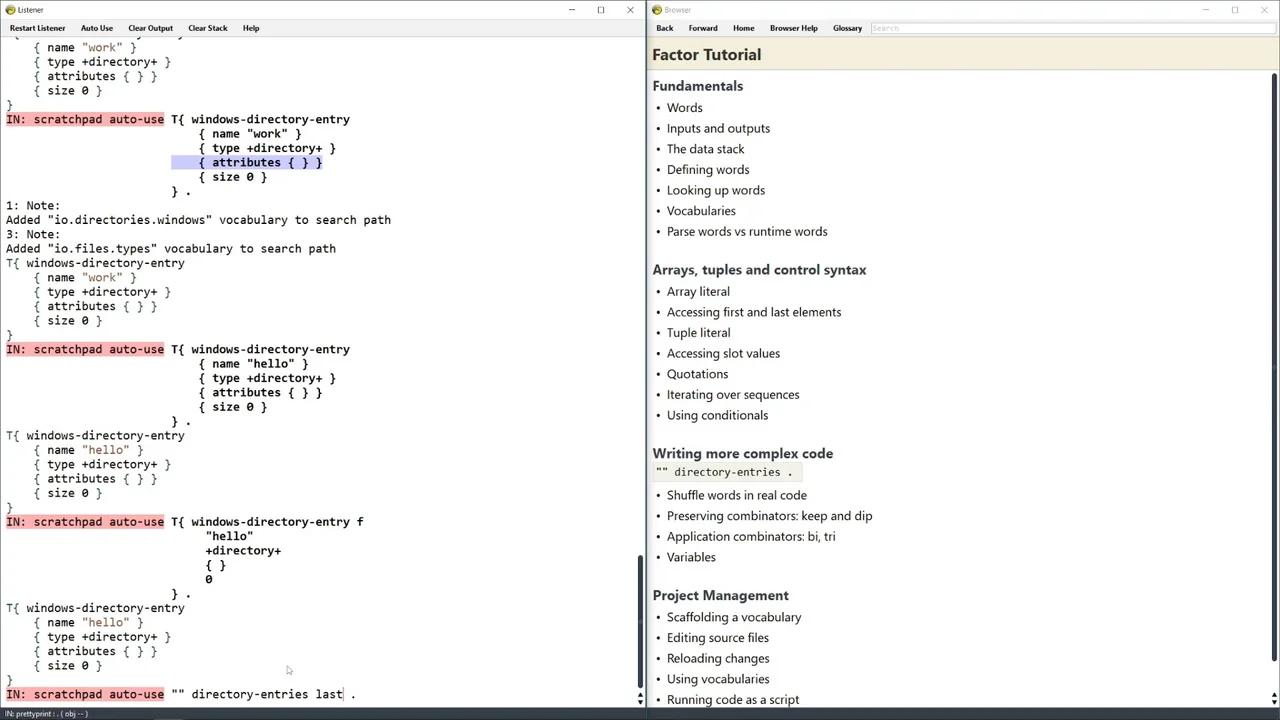Viewport: 1280px width, 720px height.
Task: Click Home in the Browser toolbar
Action: (743, 27)
